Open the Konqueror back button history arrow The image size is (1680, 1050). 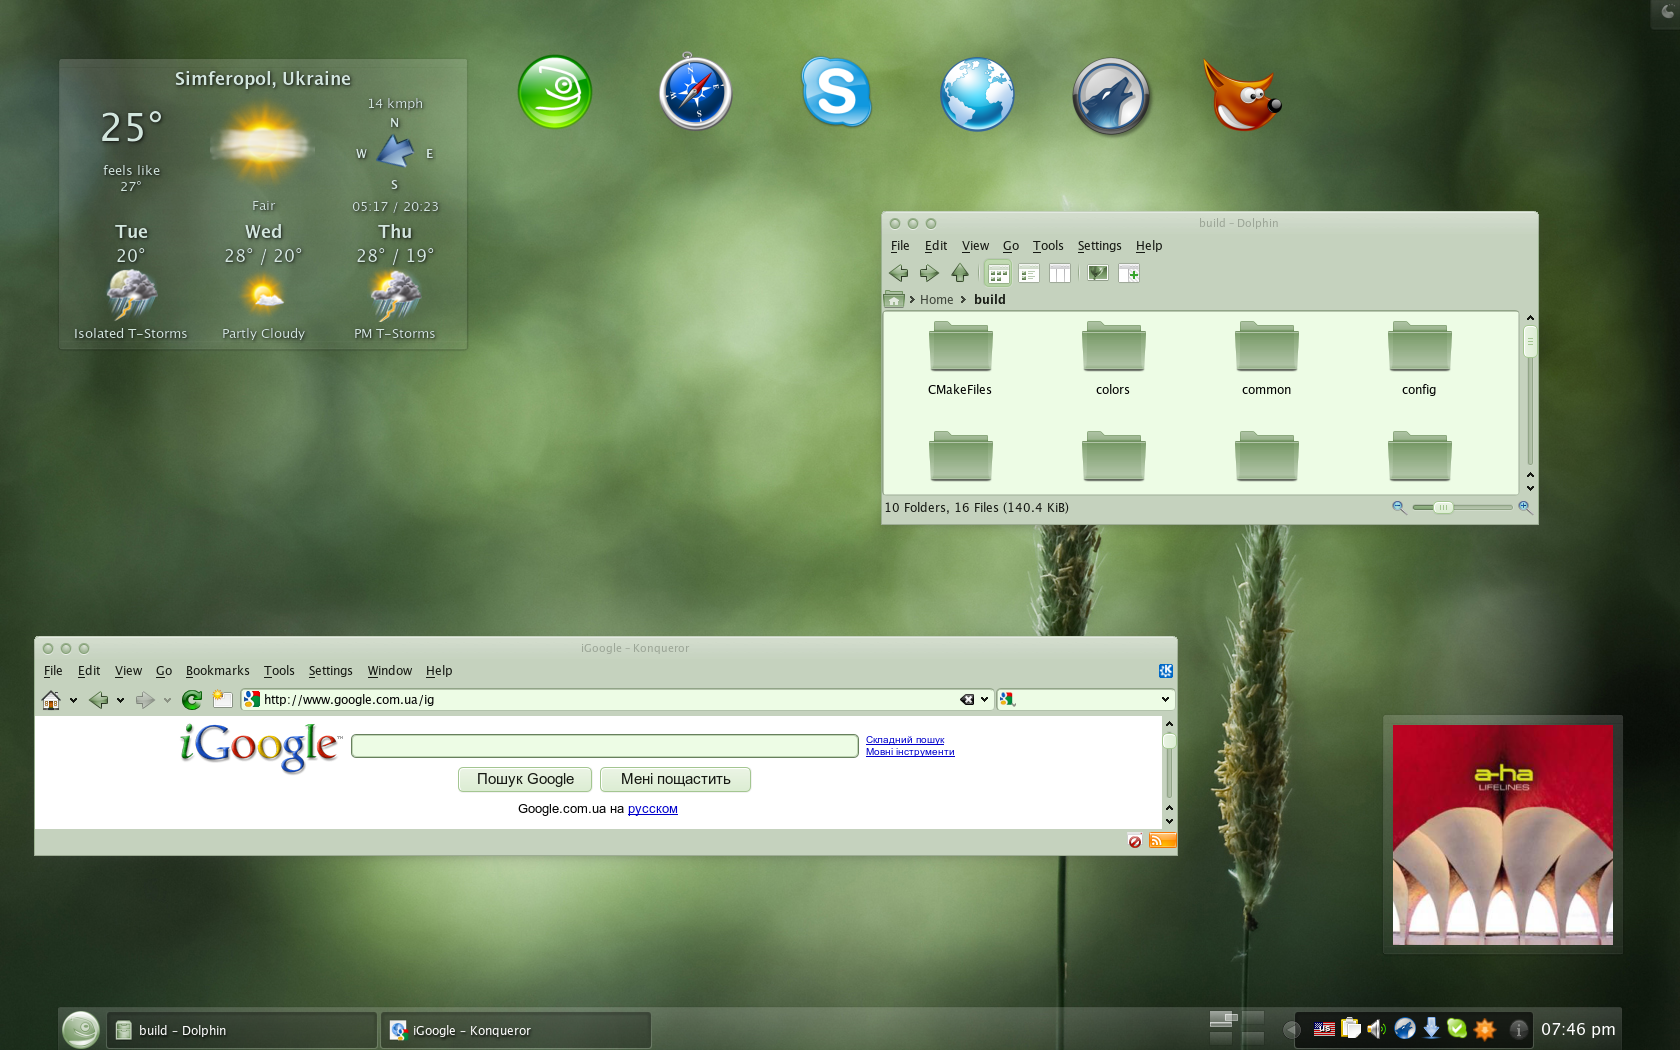pos(120,700)
